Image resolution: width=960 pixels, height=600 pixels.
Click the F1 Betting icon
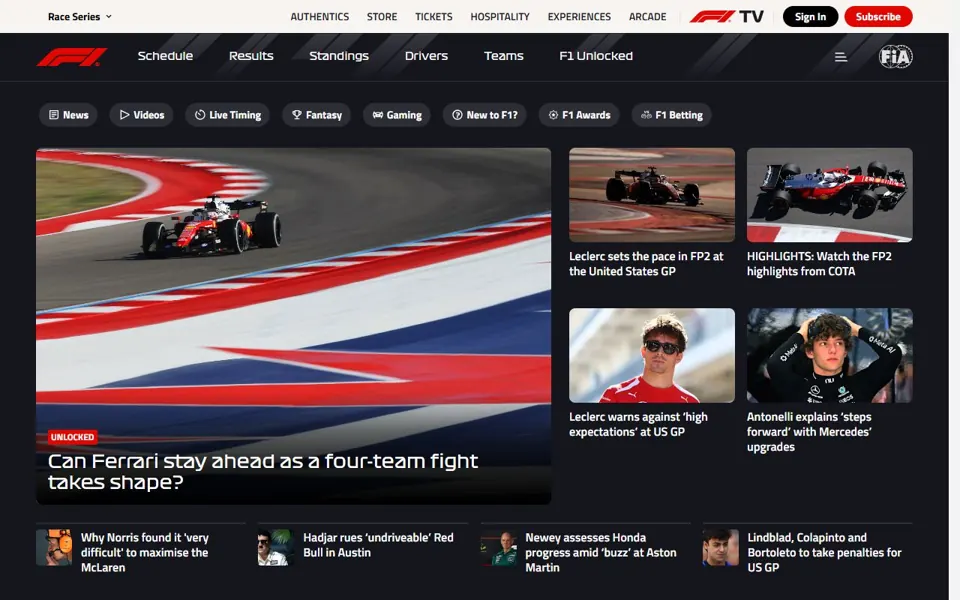pyautogui.click(x=646, y=115)
